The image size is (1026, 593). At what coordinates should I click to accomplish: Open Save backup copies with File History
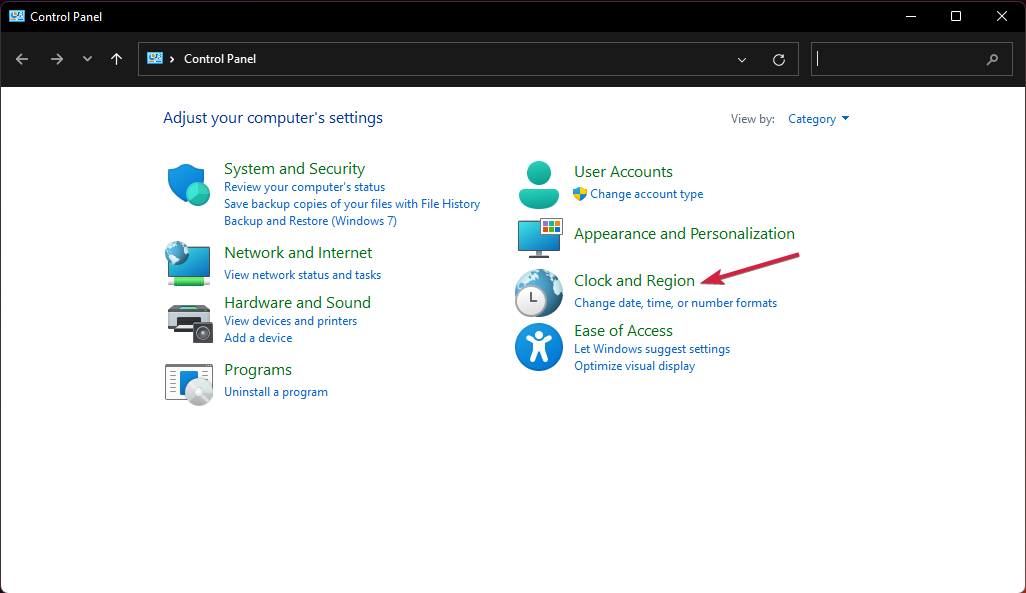click(x=352, y=204)
